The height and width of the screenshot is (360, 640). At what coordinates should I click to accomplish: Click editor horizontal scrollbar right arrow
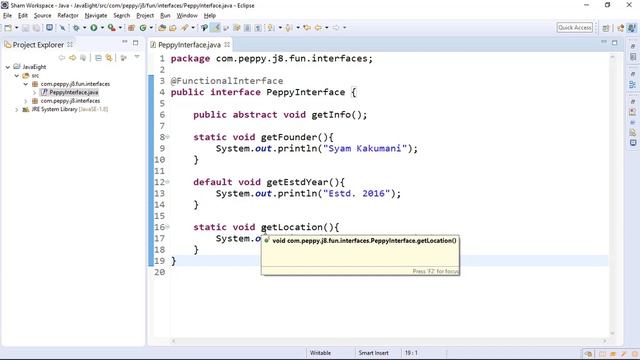[605, 340]
